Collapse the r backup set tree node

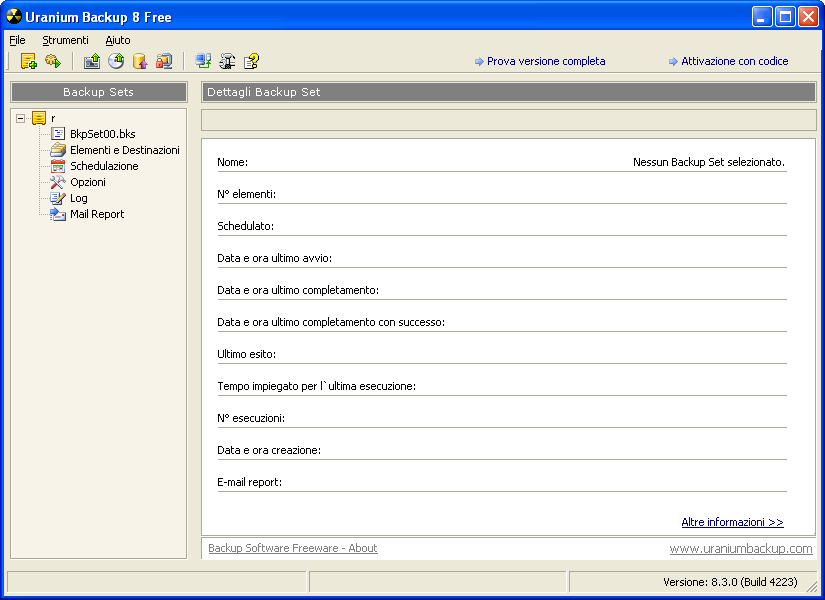(21, 118)
